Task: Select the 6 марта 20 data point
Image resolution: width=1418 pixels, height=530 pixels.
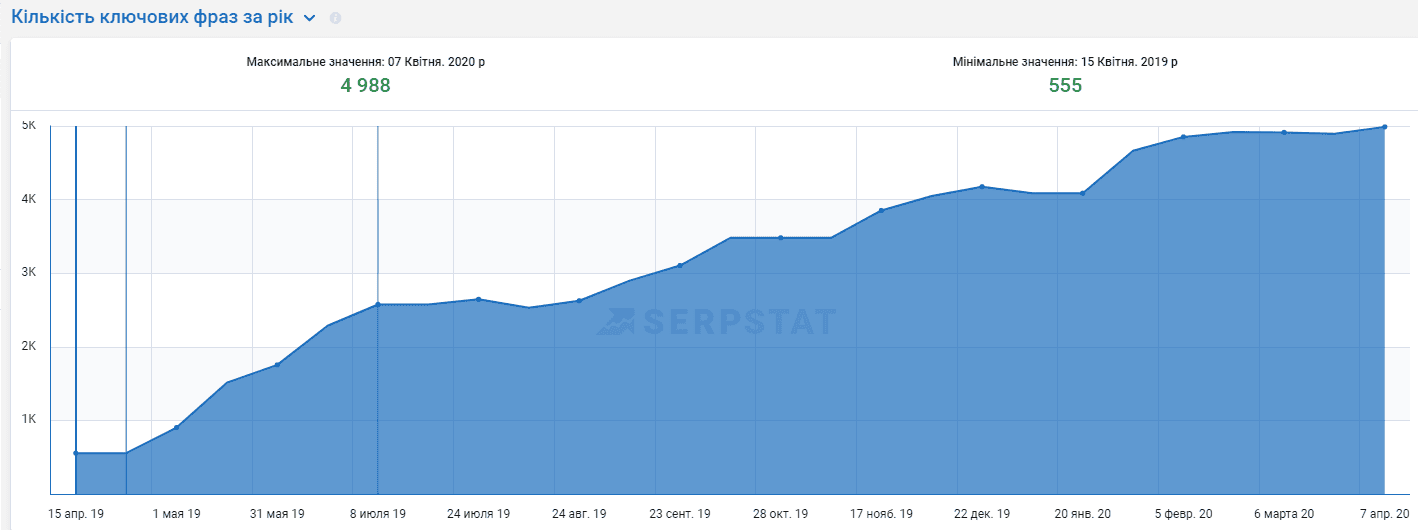Action: coord(1284,132)
